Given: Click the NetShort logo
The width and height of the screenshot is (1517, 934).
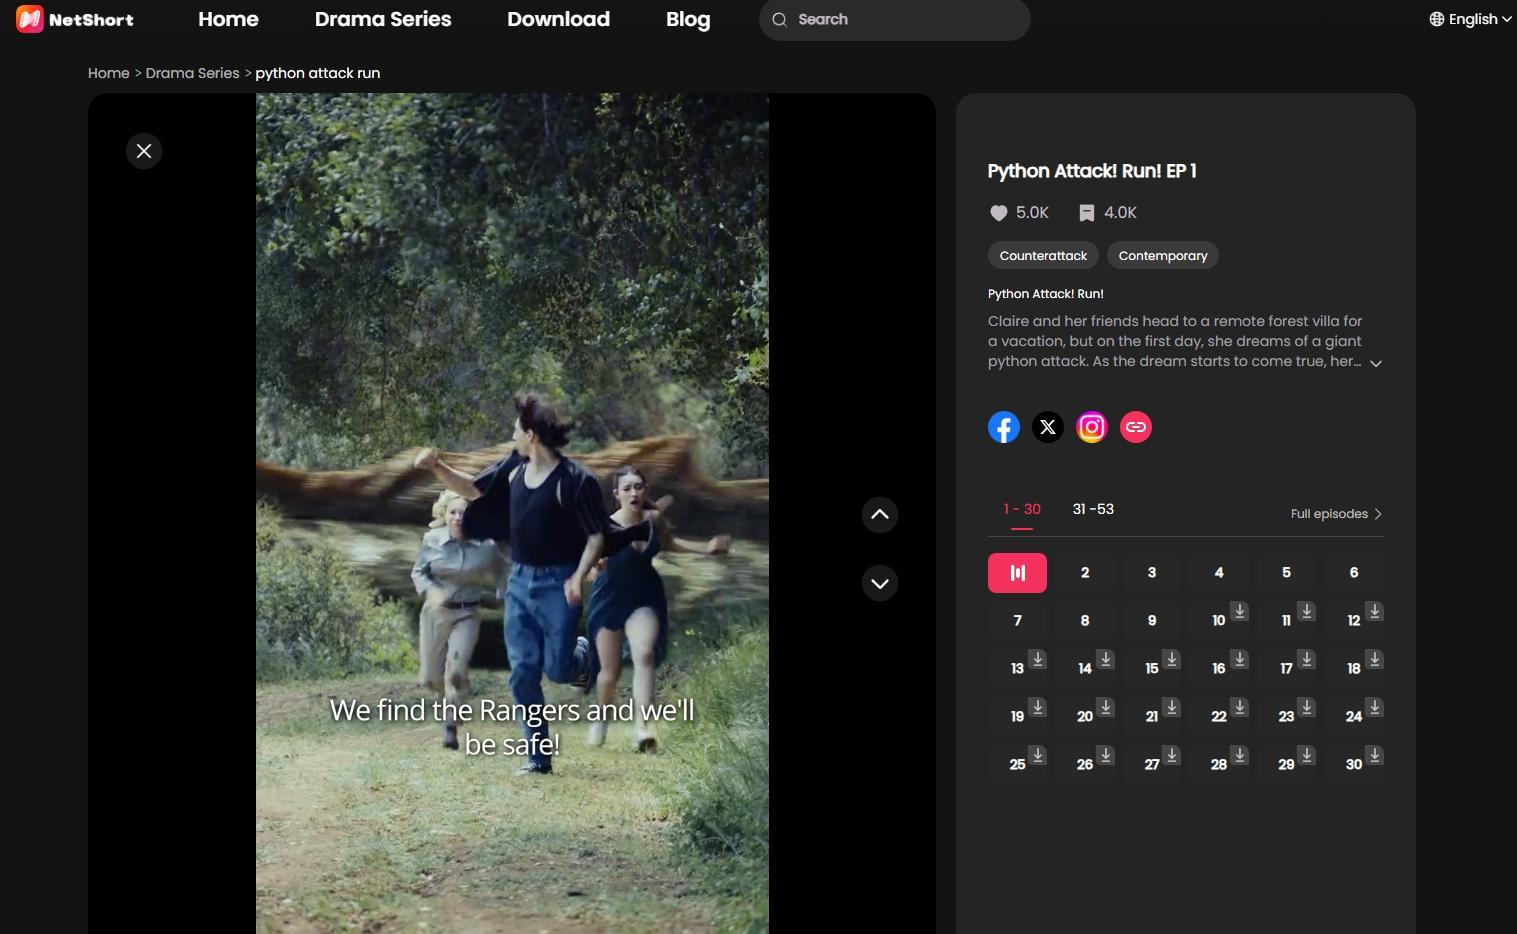Looking at the screenshot, I should [x=75, y=19].
